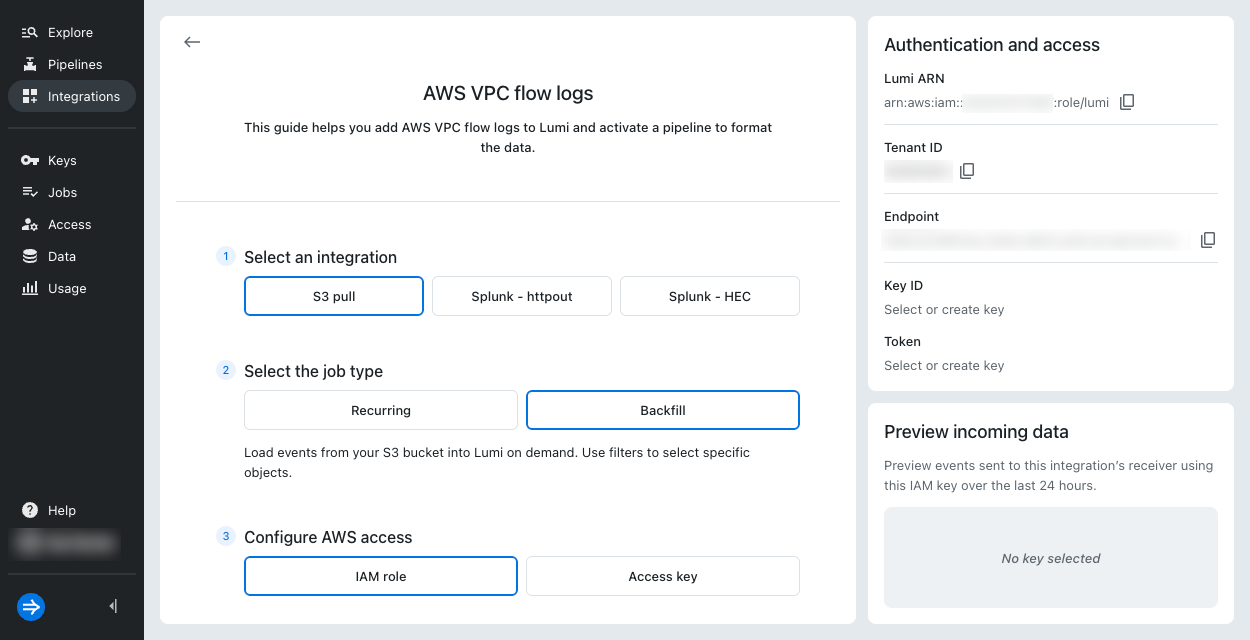Click the 'Select the job type' step title

coord(313,371)
